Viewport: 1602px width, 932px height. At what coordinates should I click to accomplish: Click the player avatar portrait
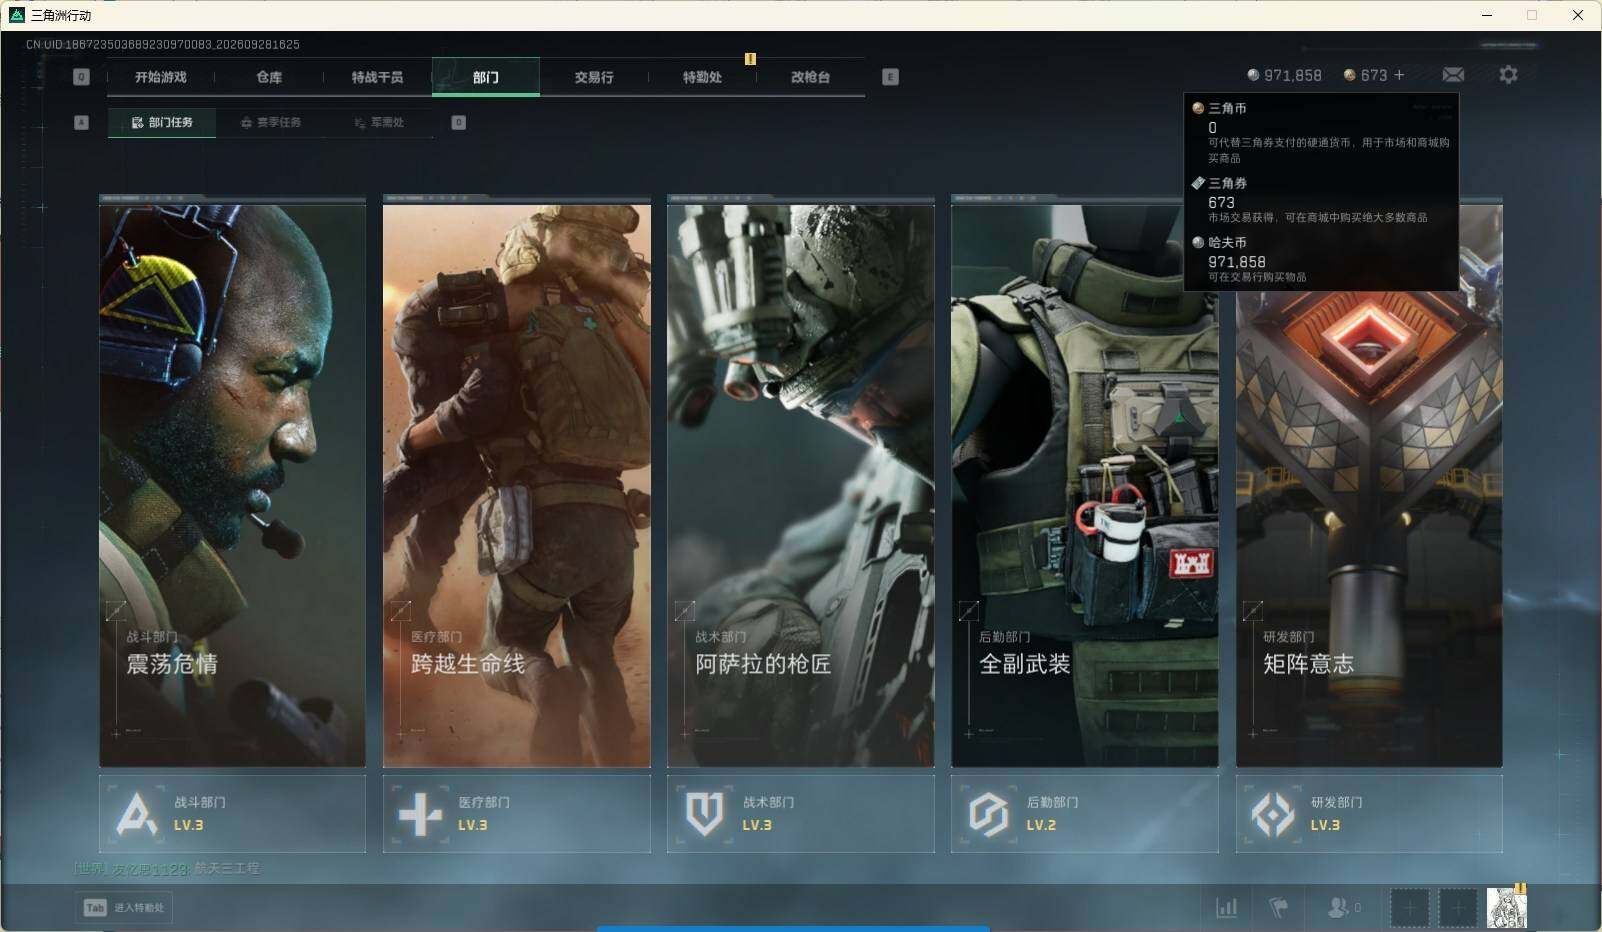click(x=1507, y=908)
